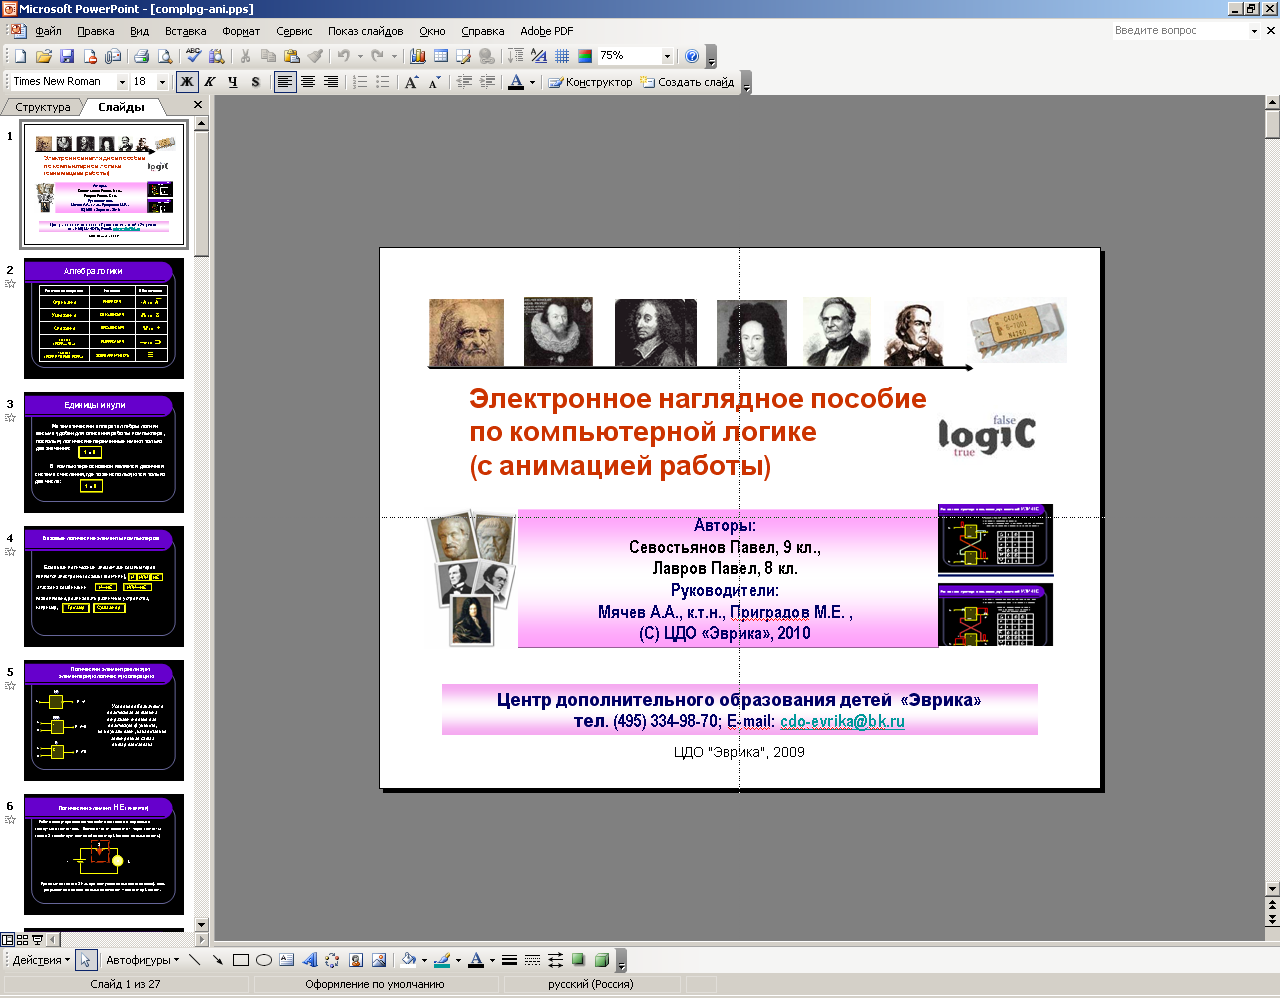Select the Oval shape tool
The width and height of the screenshot is (1280, 998).
point(264,960)
